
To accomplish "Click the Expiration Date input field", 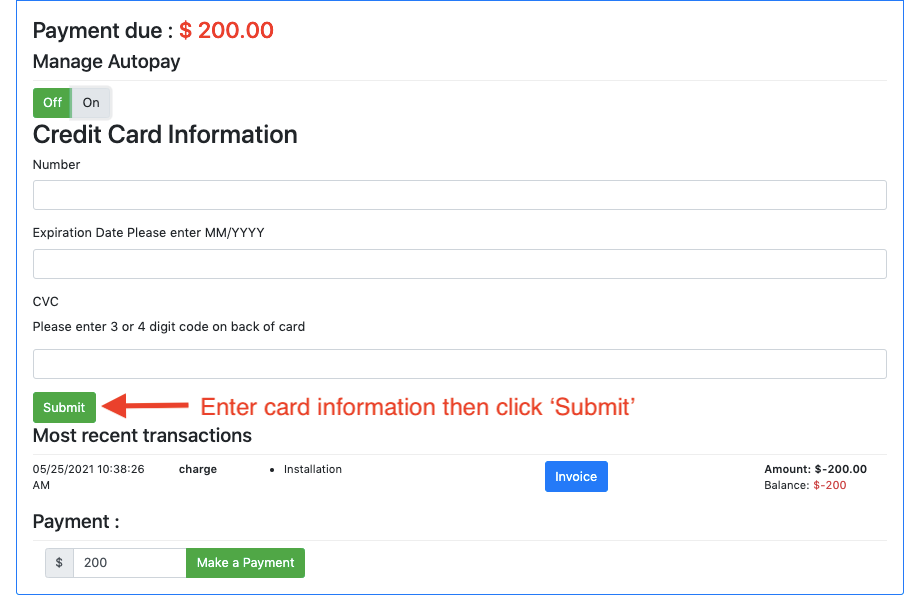I will click(x=459, y=264).
